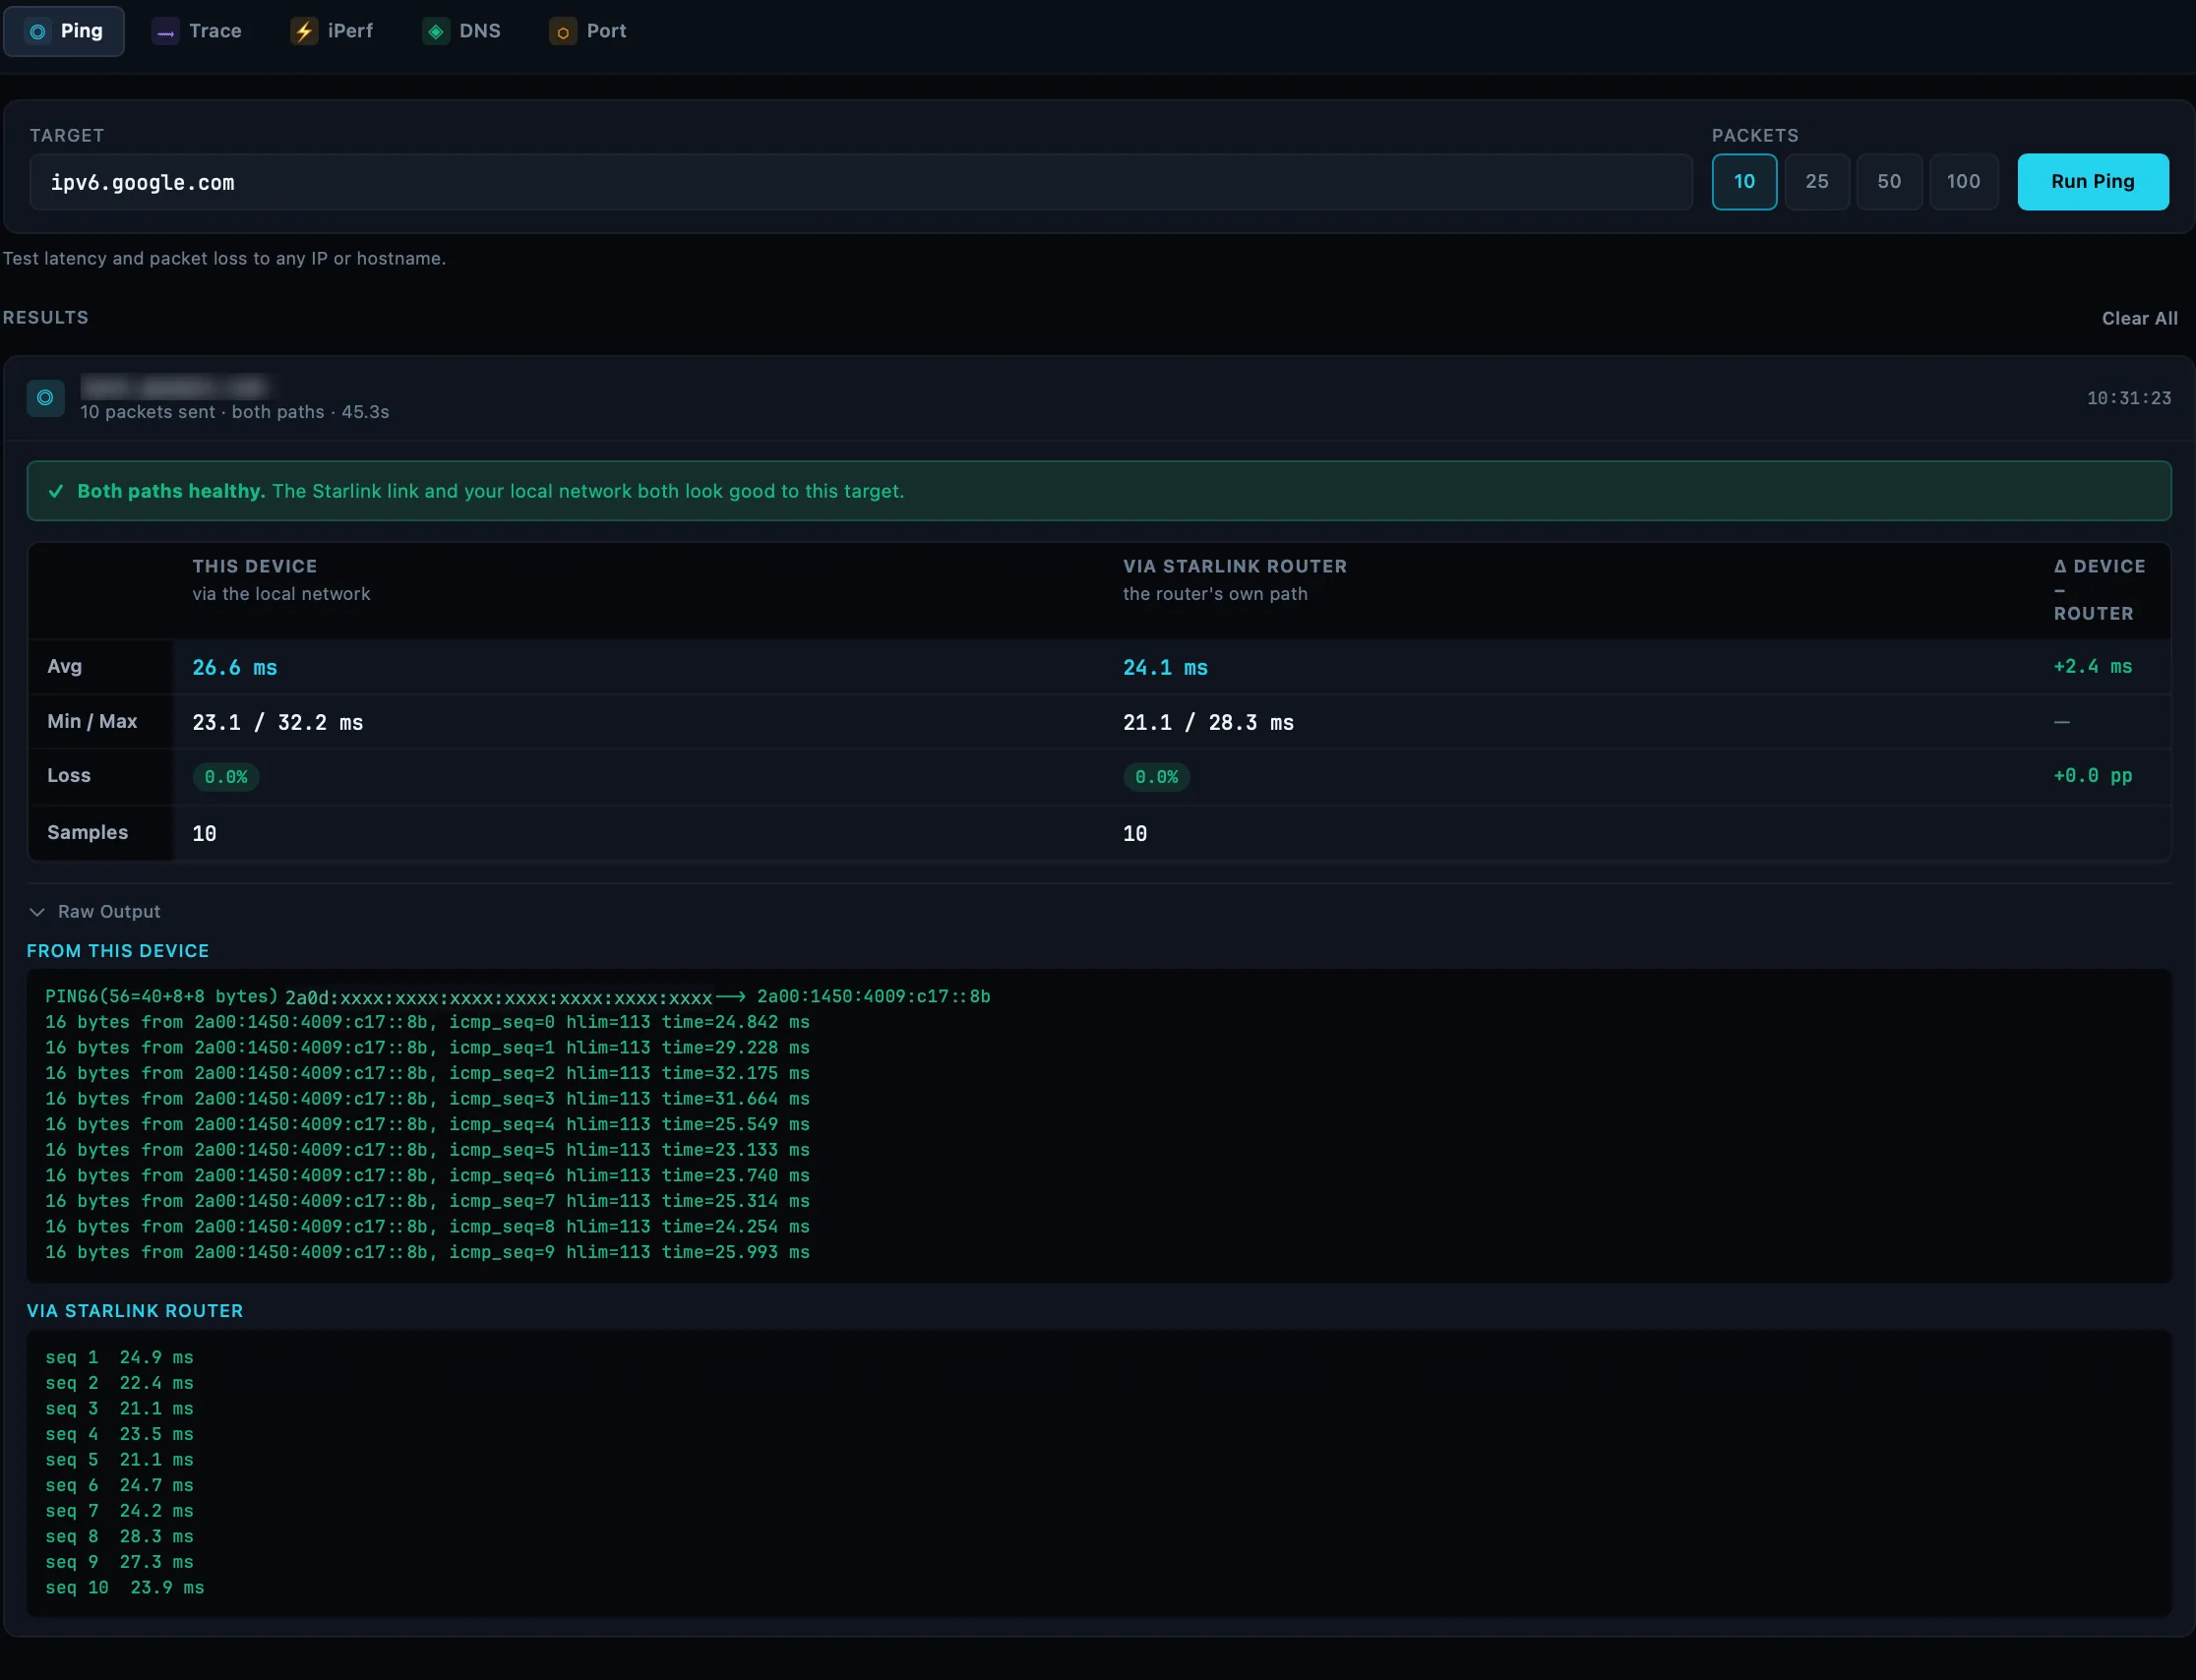The width and height of the screenshot is (2196, 1680).
Task: Click the DNS diamond icon
Action: [435, 32]
